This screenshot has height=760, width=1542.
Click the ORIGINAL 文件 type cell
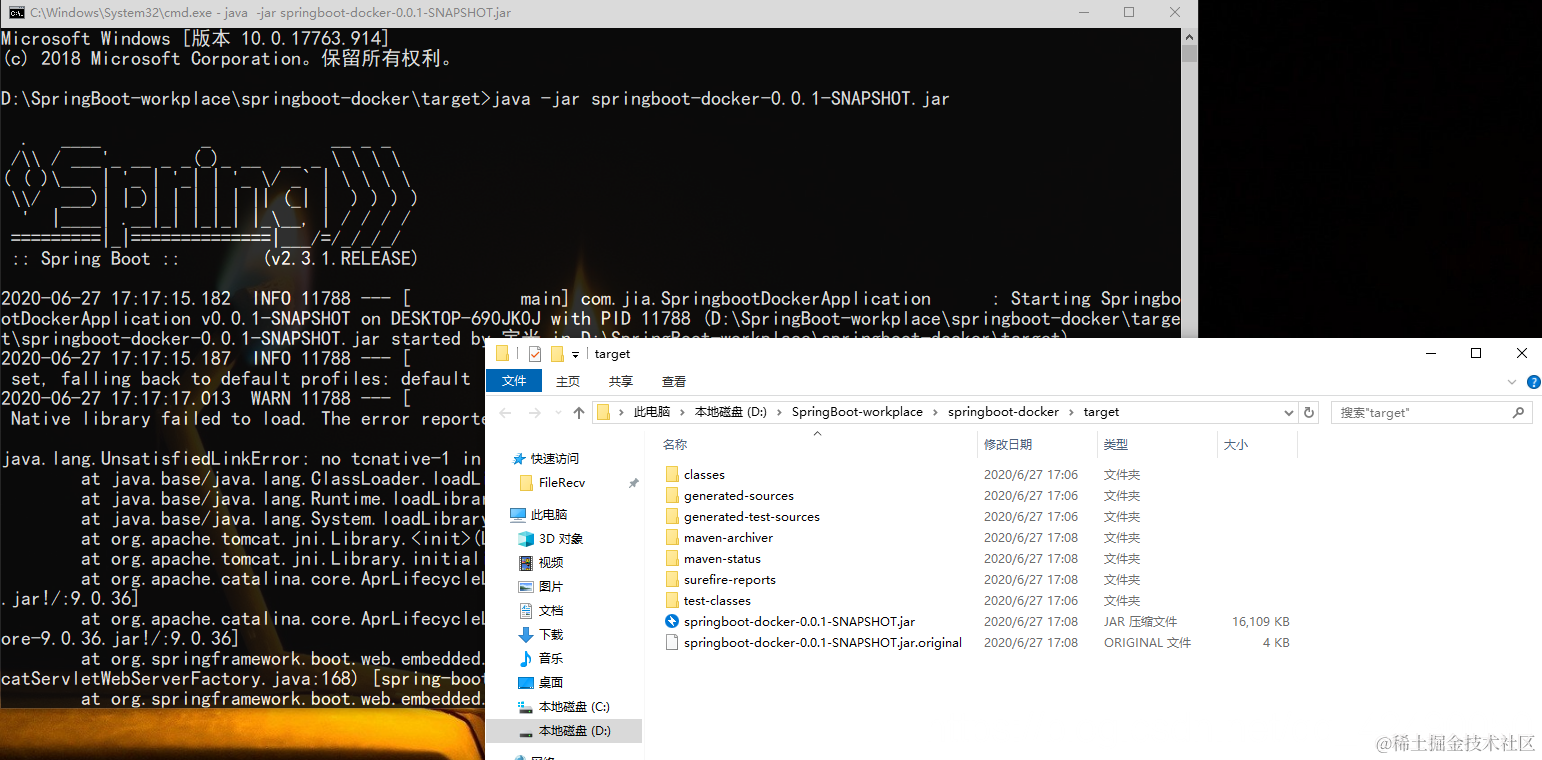(1148, 643)
